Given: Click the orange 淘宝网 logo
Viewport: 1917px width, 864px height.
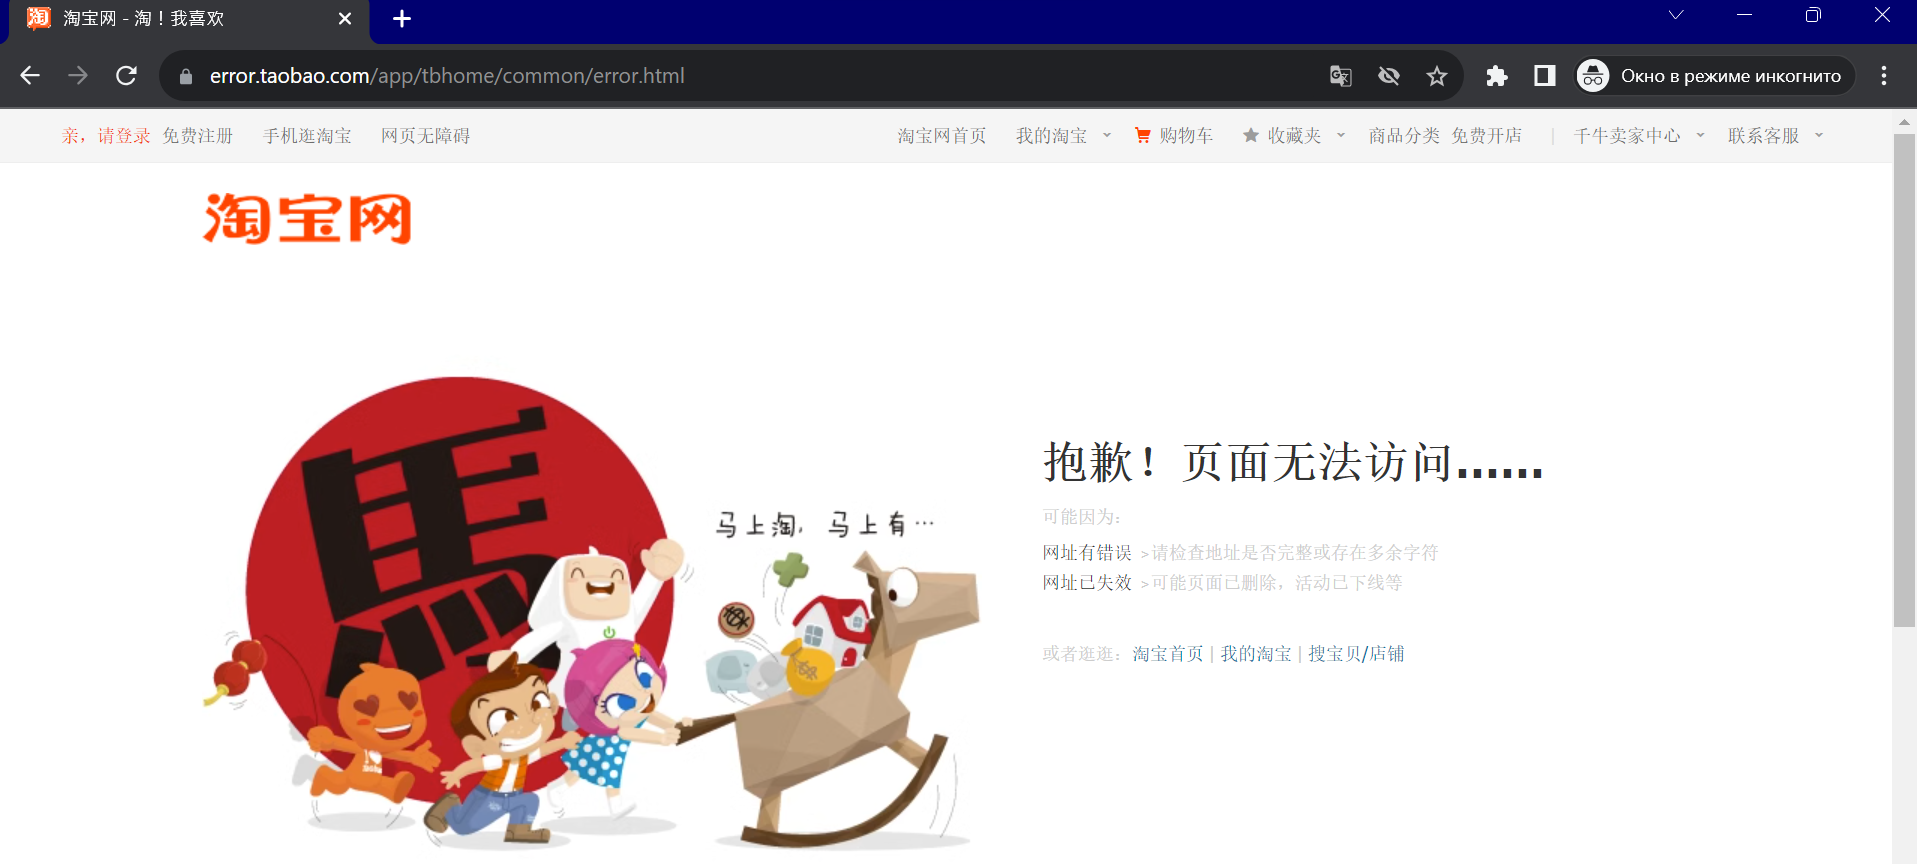Looking at the screenshot, I should [x=307, y=219].
